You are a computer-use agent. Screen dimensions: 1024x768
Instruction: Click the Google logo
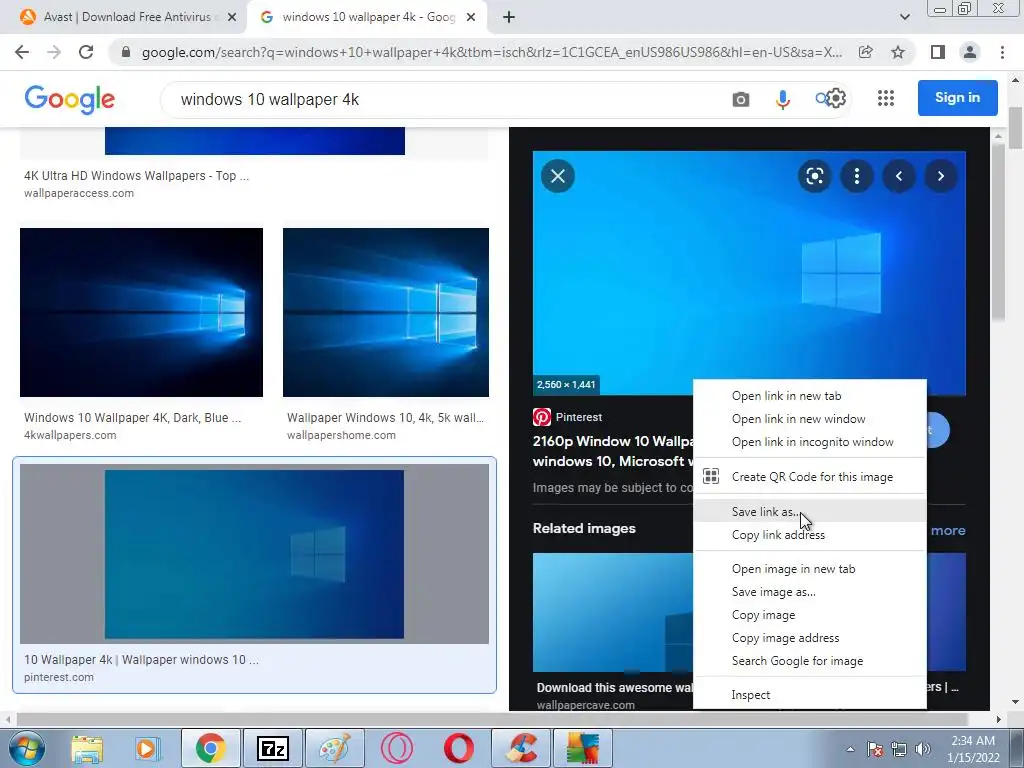coord(70,99)
